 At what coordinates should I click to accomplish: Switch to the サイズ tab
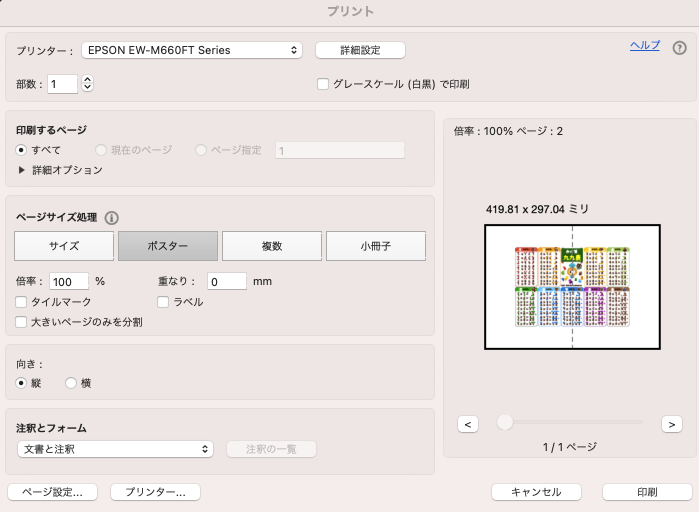(x=63, y=246)
